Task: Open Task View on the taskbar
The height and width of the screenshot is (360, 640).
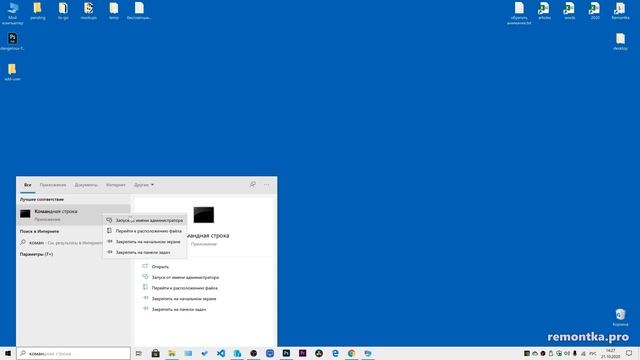Action: (139, 353)
